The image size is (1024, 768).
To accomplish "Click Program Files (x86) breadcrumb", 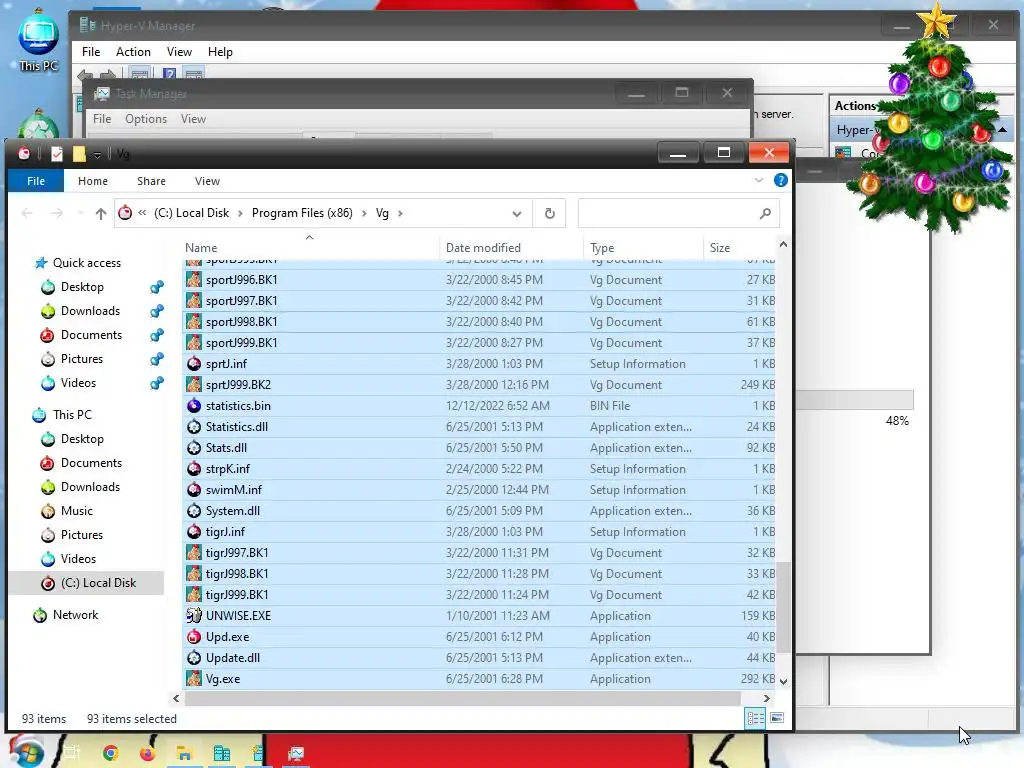I will 302,213.
